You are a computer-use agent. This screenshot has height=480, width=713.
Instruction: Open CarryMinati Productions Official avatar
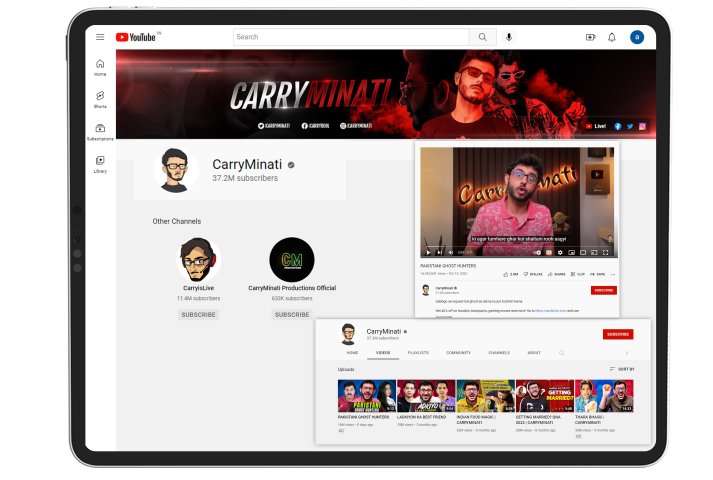292,260
